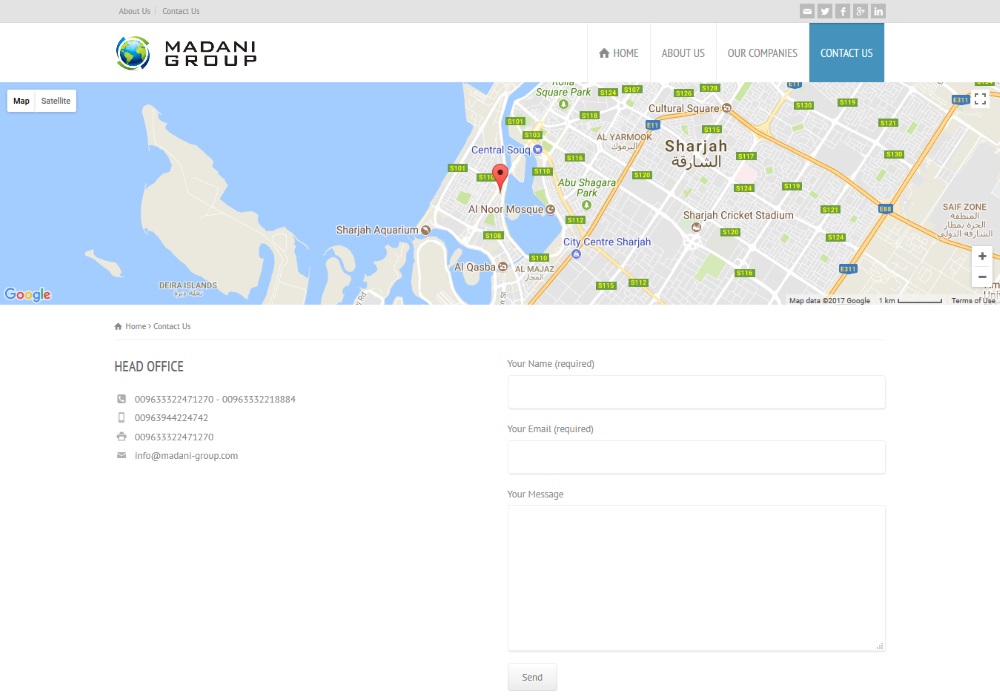This screenshot has width=1000, height=700.
Task: Click the City Centre Sharjah map marker
Action: point(576,254)
